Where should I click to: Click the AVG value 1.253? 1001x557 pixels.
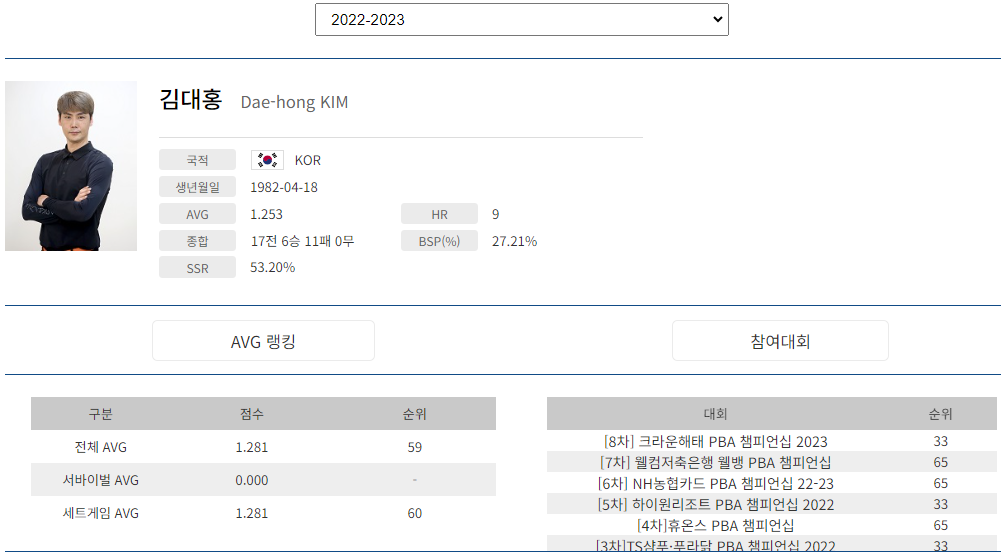(x=266, y=214)
